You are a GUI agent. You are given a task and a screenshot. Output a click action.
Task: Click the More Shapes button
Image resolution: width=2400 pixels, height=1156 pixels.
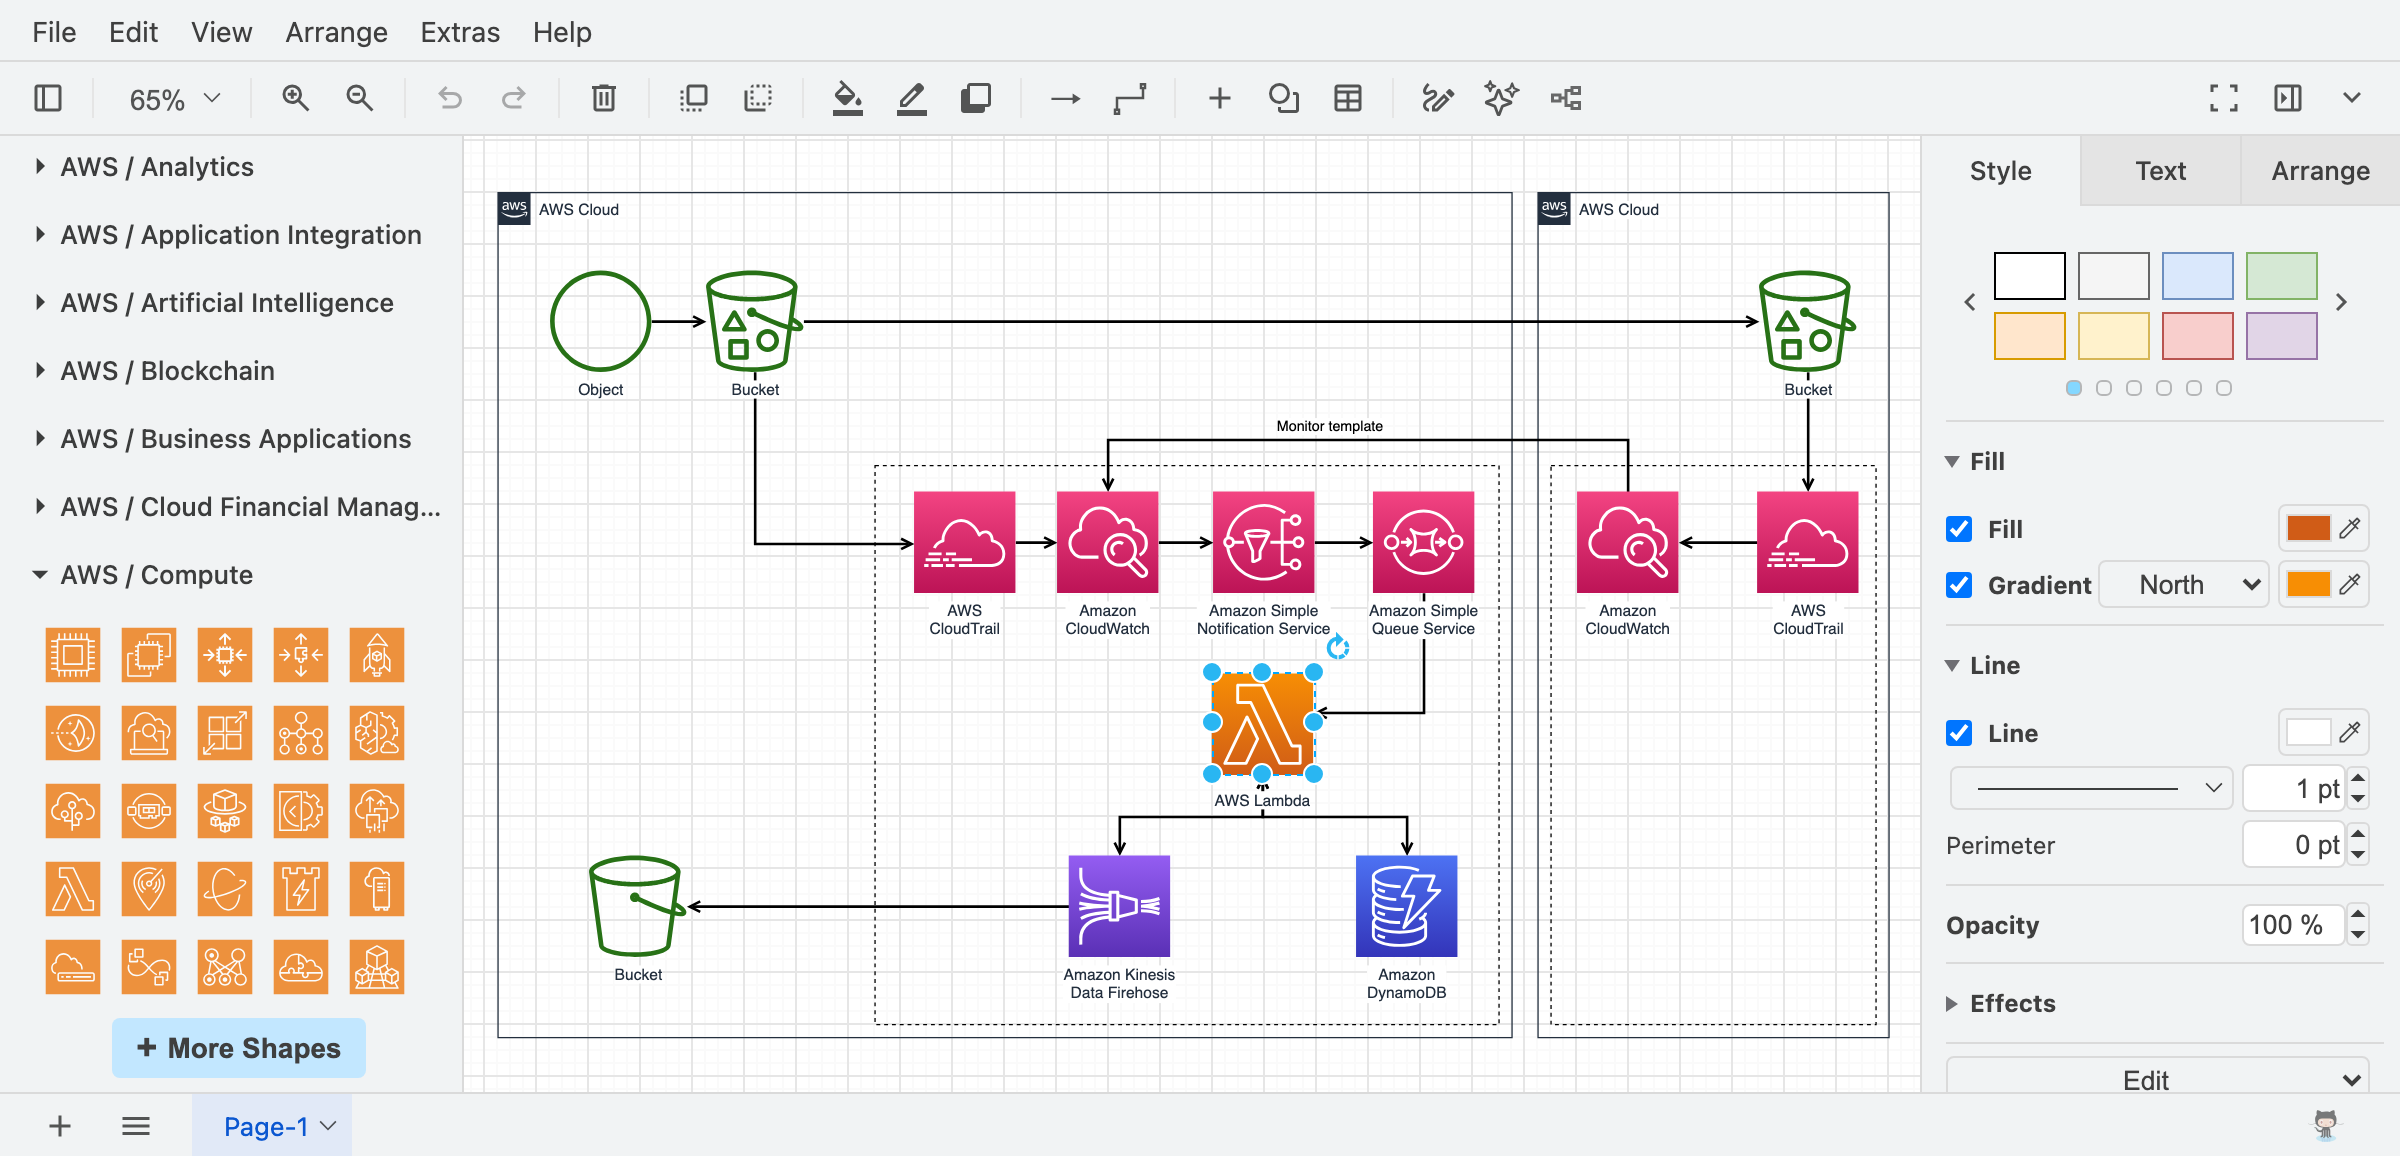click(x=239, y=1048)
